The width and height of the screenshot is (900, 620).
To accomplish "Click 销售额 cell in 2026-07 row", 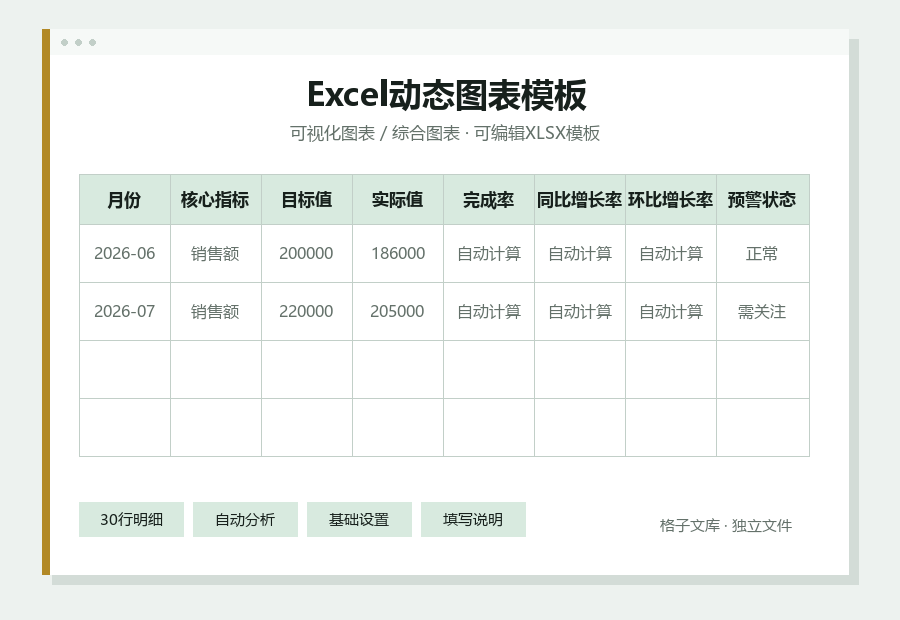I will pyautogui.click(x=216, y=312).
